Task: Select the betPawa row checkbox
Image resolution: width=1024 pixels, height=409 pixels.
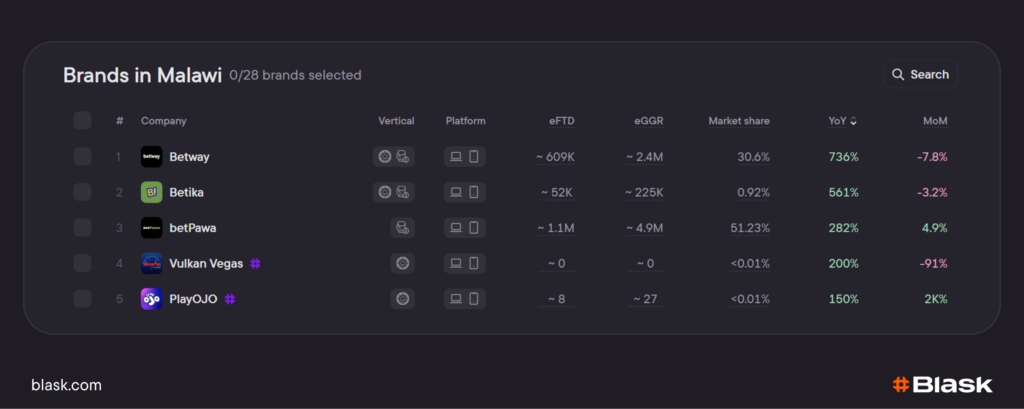Action: pos(82,228)
